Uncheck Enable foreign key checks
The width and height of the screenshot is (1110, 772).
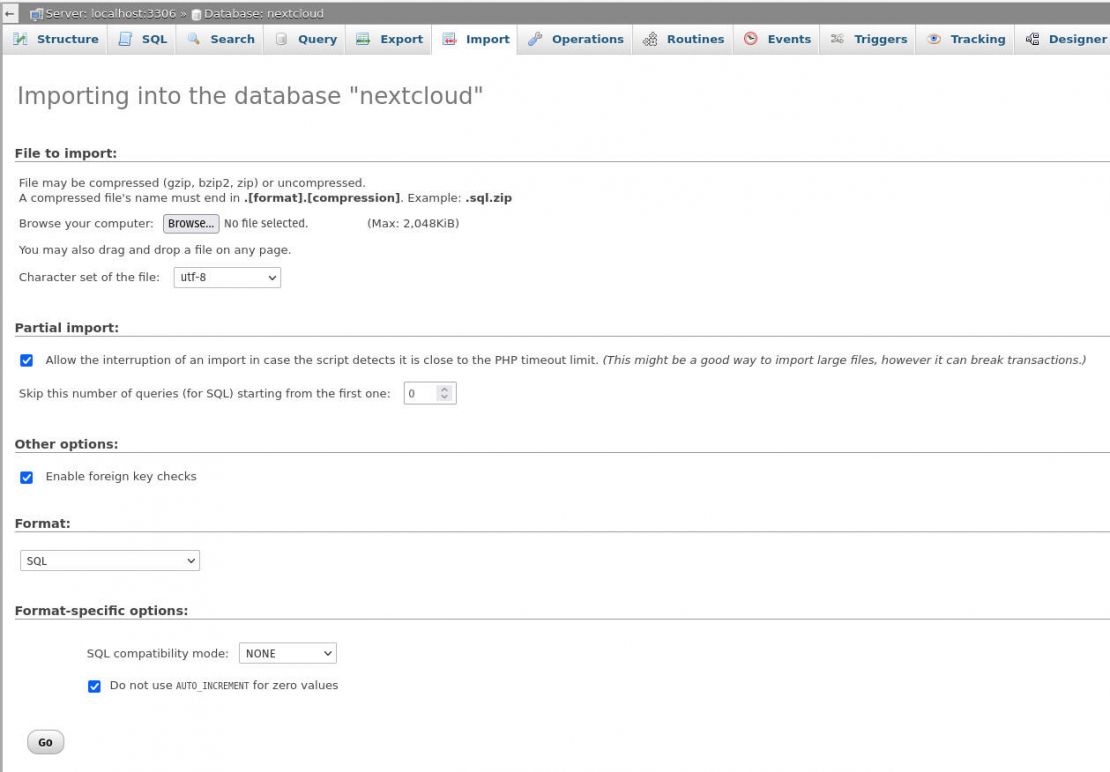click(24, 476)
